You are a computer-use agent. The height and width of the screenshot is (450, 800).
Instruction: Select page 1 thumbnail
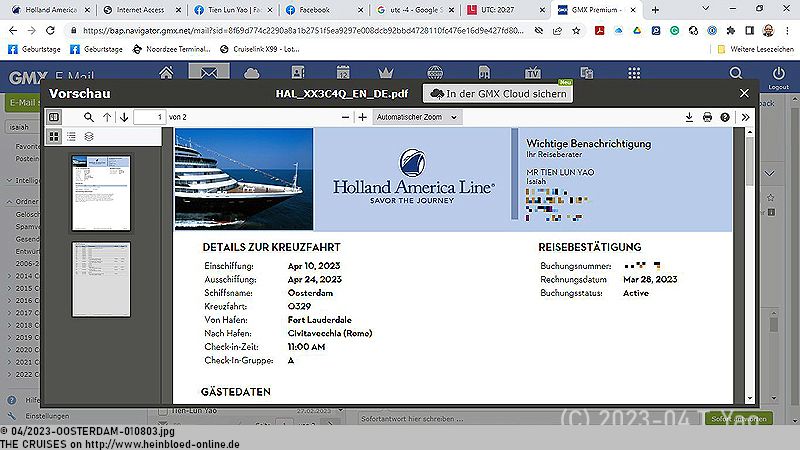tap(101, 193)
